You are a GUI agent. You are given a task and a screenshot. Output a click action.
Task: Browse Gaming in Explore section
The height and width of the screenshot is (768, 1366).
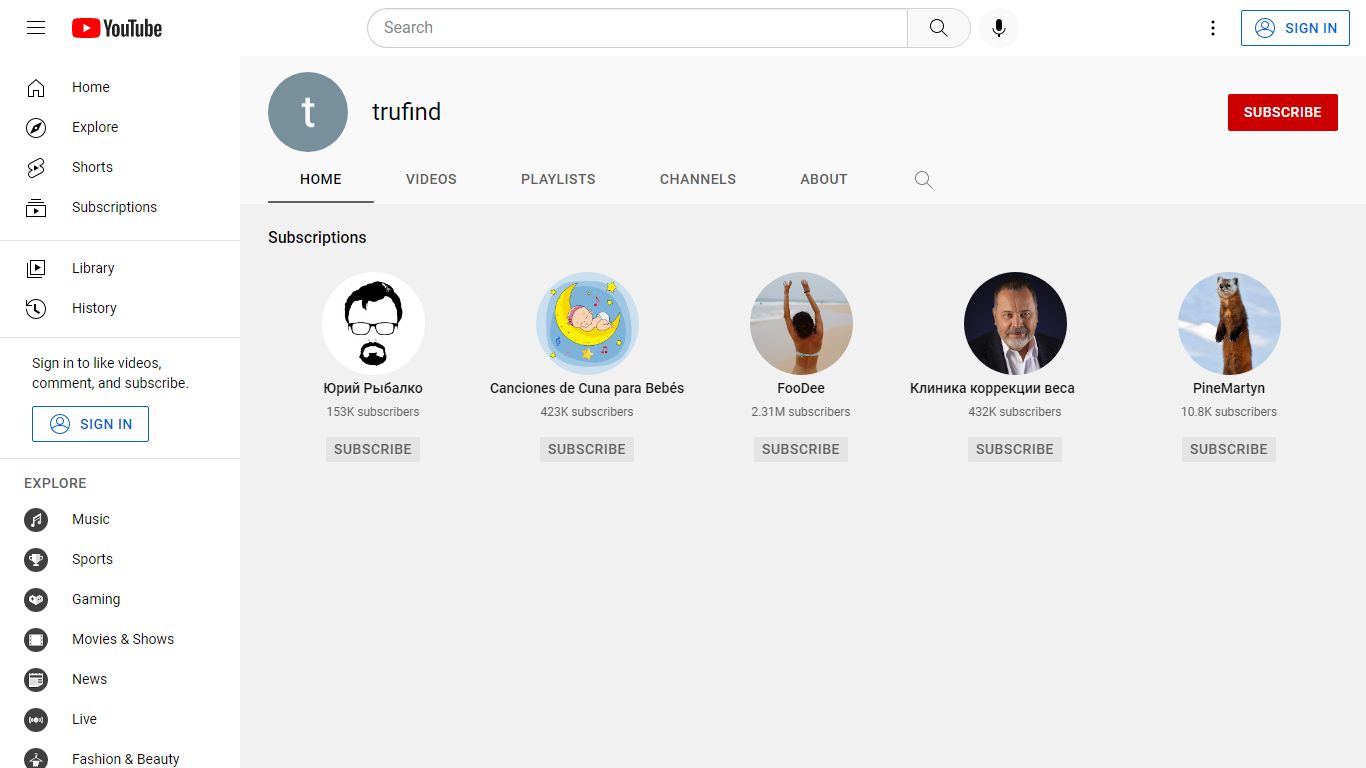(x=120, y=599)
